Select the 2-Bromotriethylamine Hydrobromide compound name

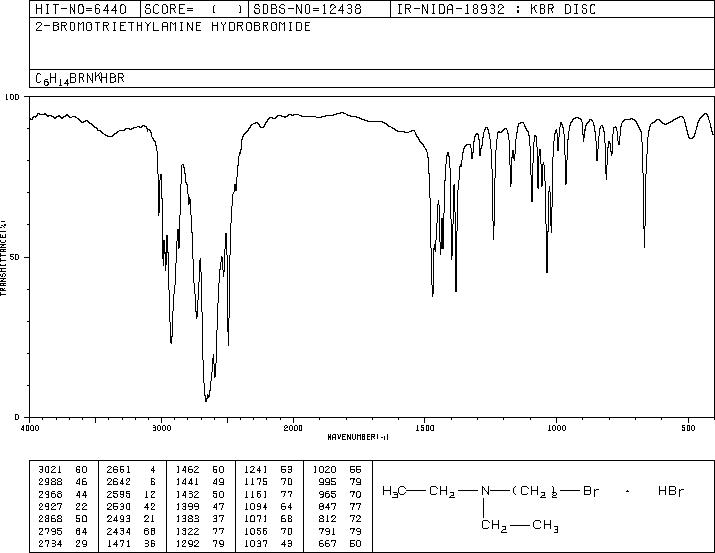[173, 26]
